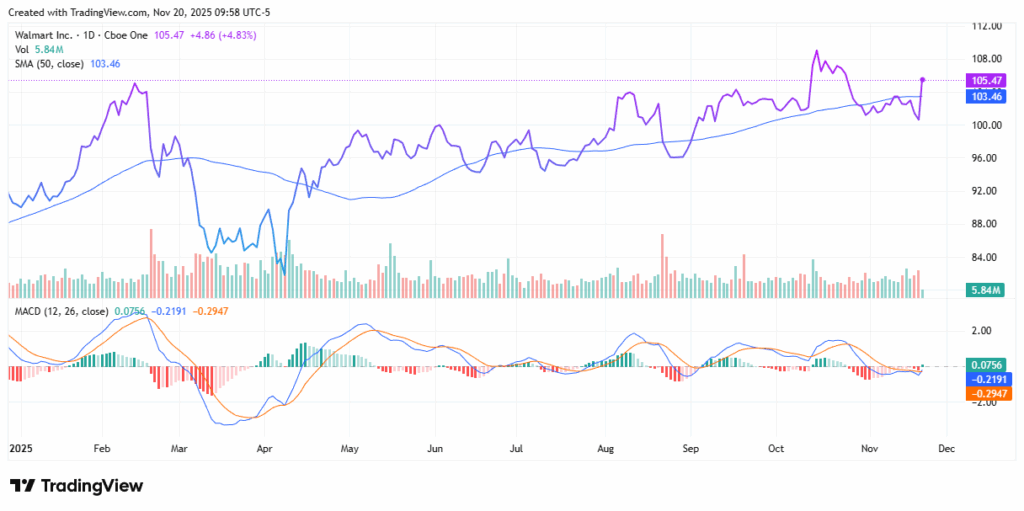
Task: Click the TradingView logo icon
Action: (22, 486)
